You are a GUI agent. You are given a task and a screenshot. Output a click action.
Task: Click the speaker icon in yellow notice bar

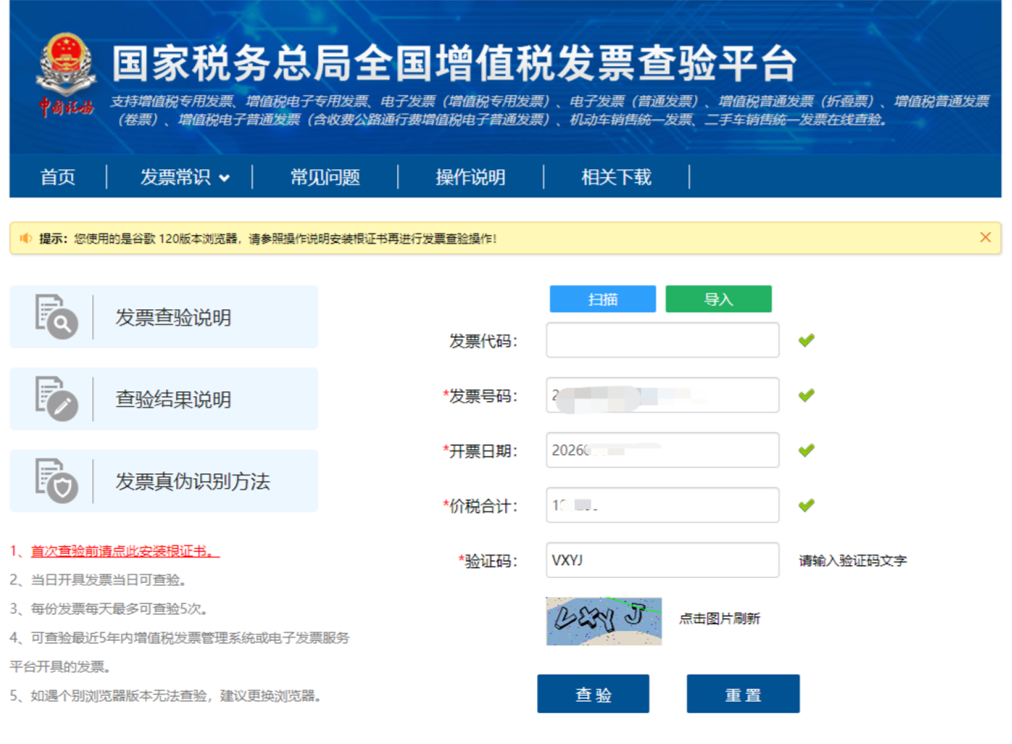25,238
